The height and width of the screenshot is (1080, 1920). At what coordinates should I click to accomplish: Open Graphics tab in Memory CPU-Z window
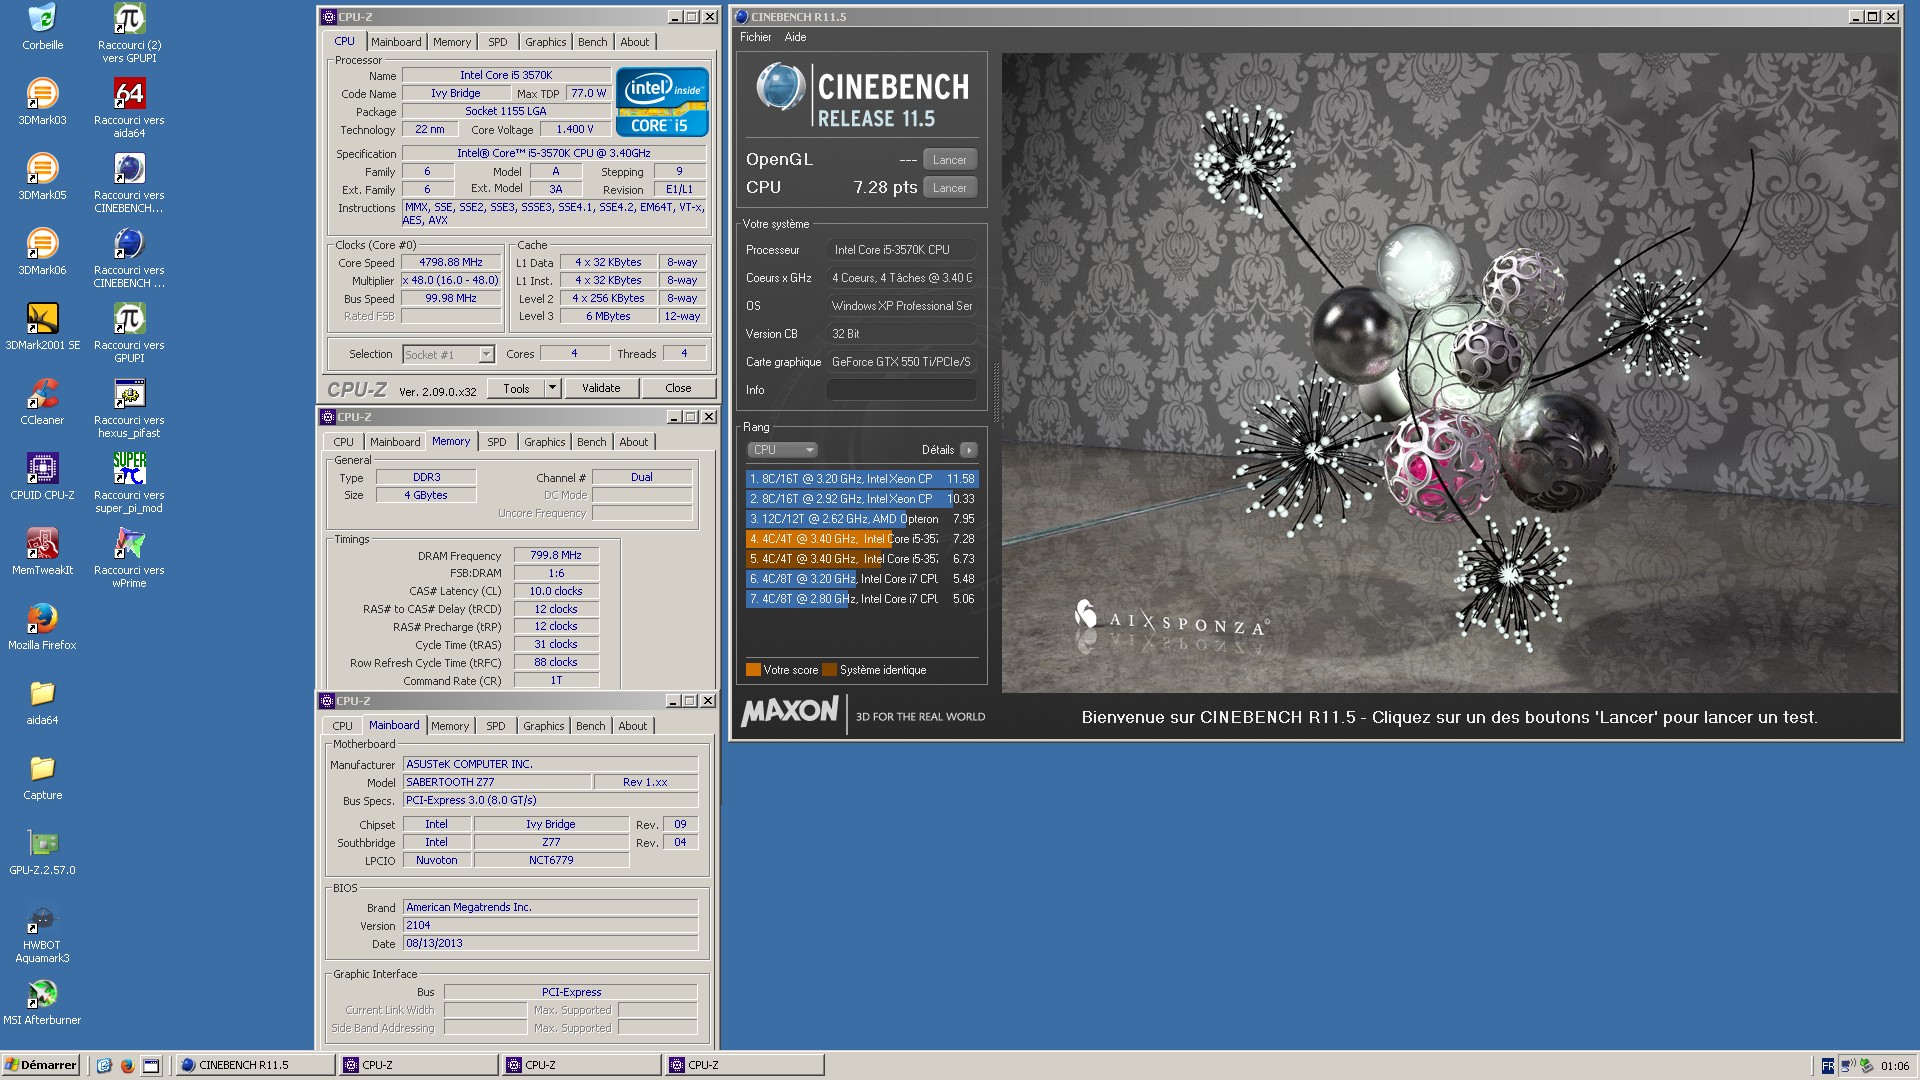[544, 442]
